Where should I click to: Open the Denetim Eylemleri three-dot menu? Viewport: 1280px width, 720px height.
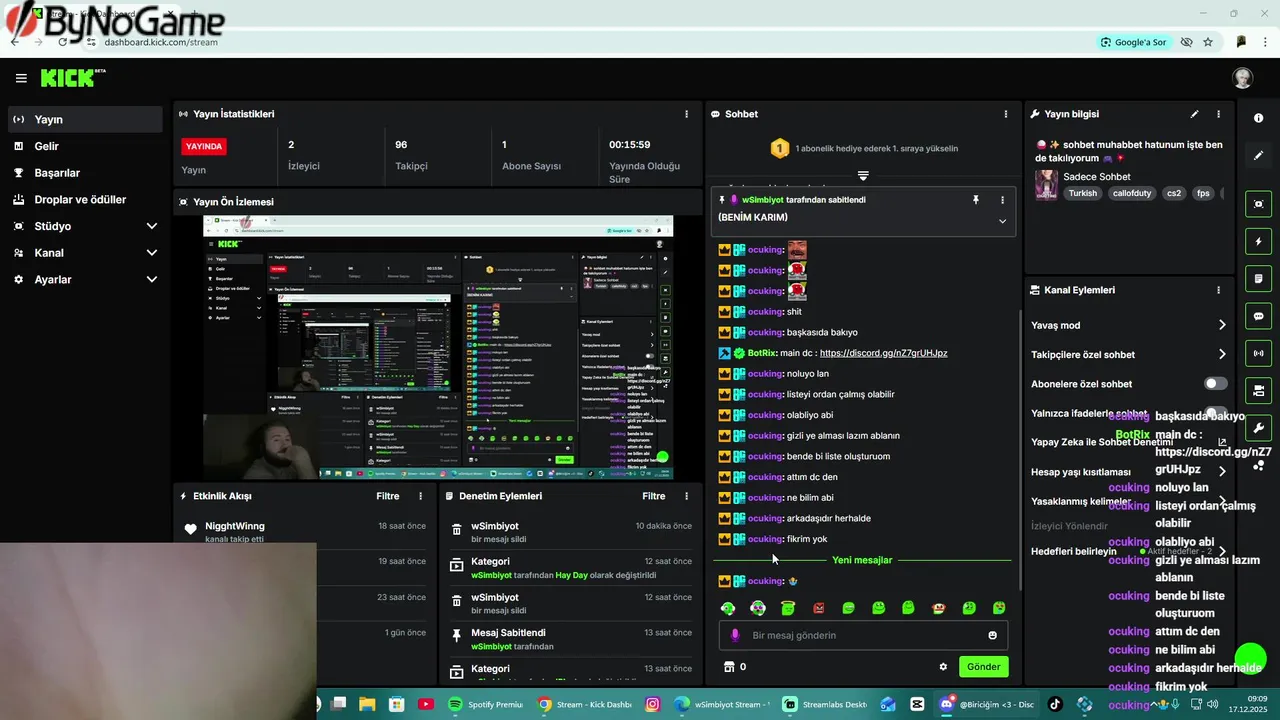[686, 496]
